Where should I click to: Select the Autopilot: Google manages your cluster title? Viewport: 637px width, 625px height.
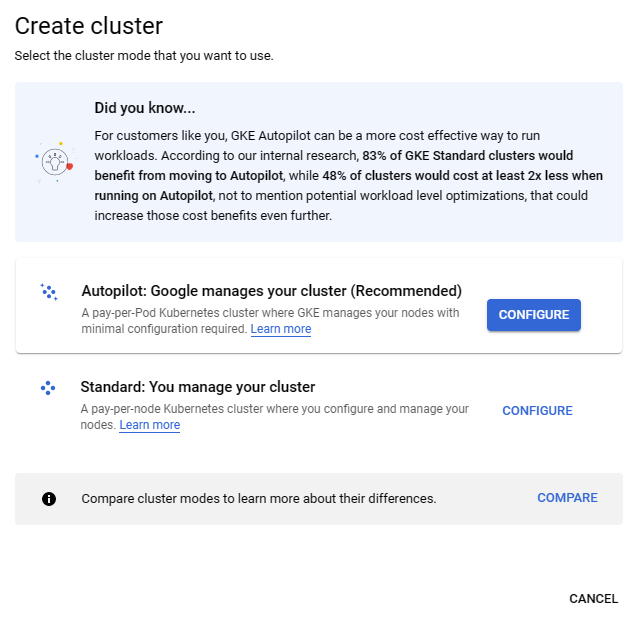[x=271, y=291]
